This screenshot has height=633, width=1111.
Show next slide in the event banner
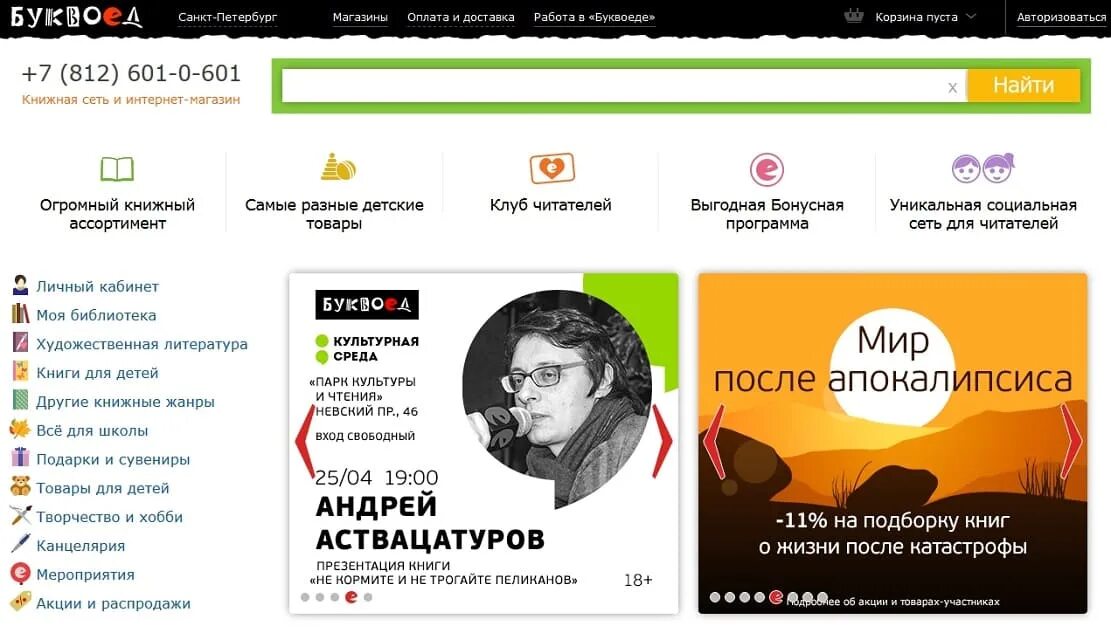coord(662,441)
